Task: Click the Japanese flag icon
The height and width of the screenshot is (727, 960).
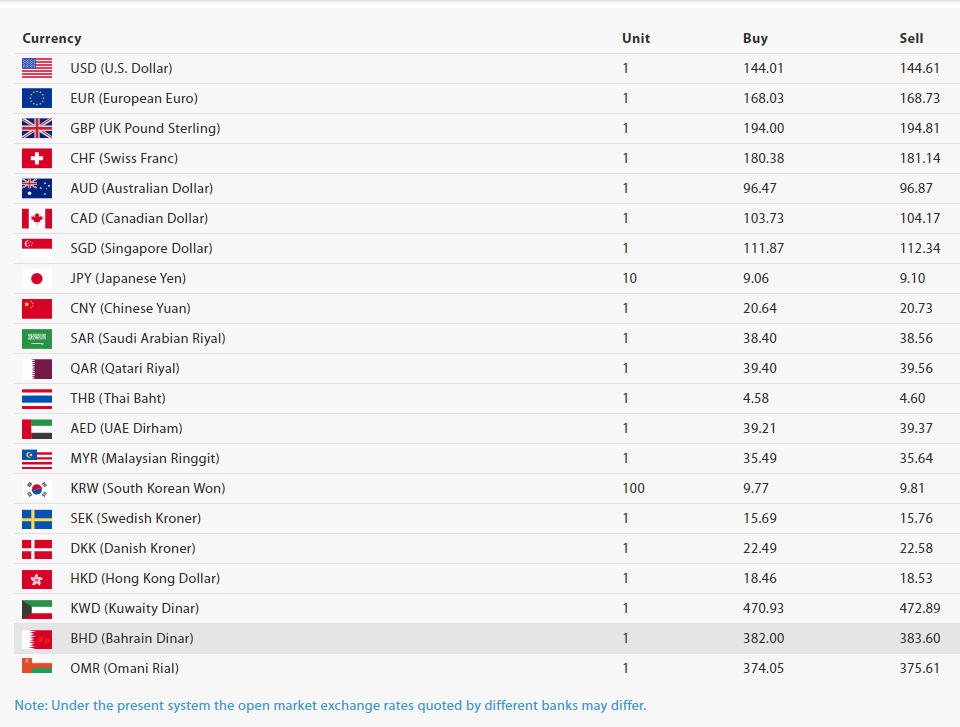Action: point(37,278)
